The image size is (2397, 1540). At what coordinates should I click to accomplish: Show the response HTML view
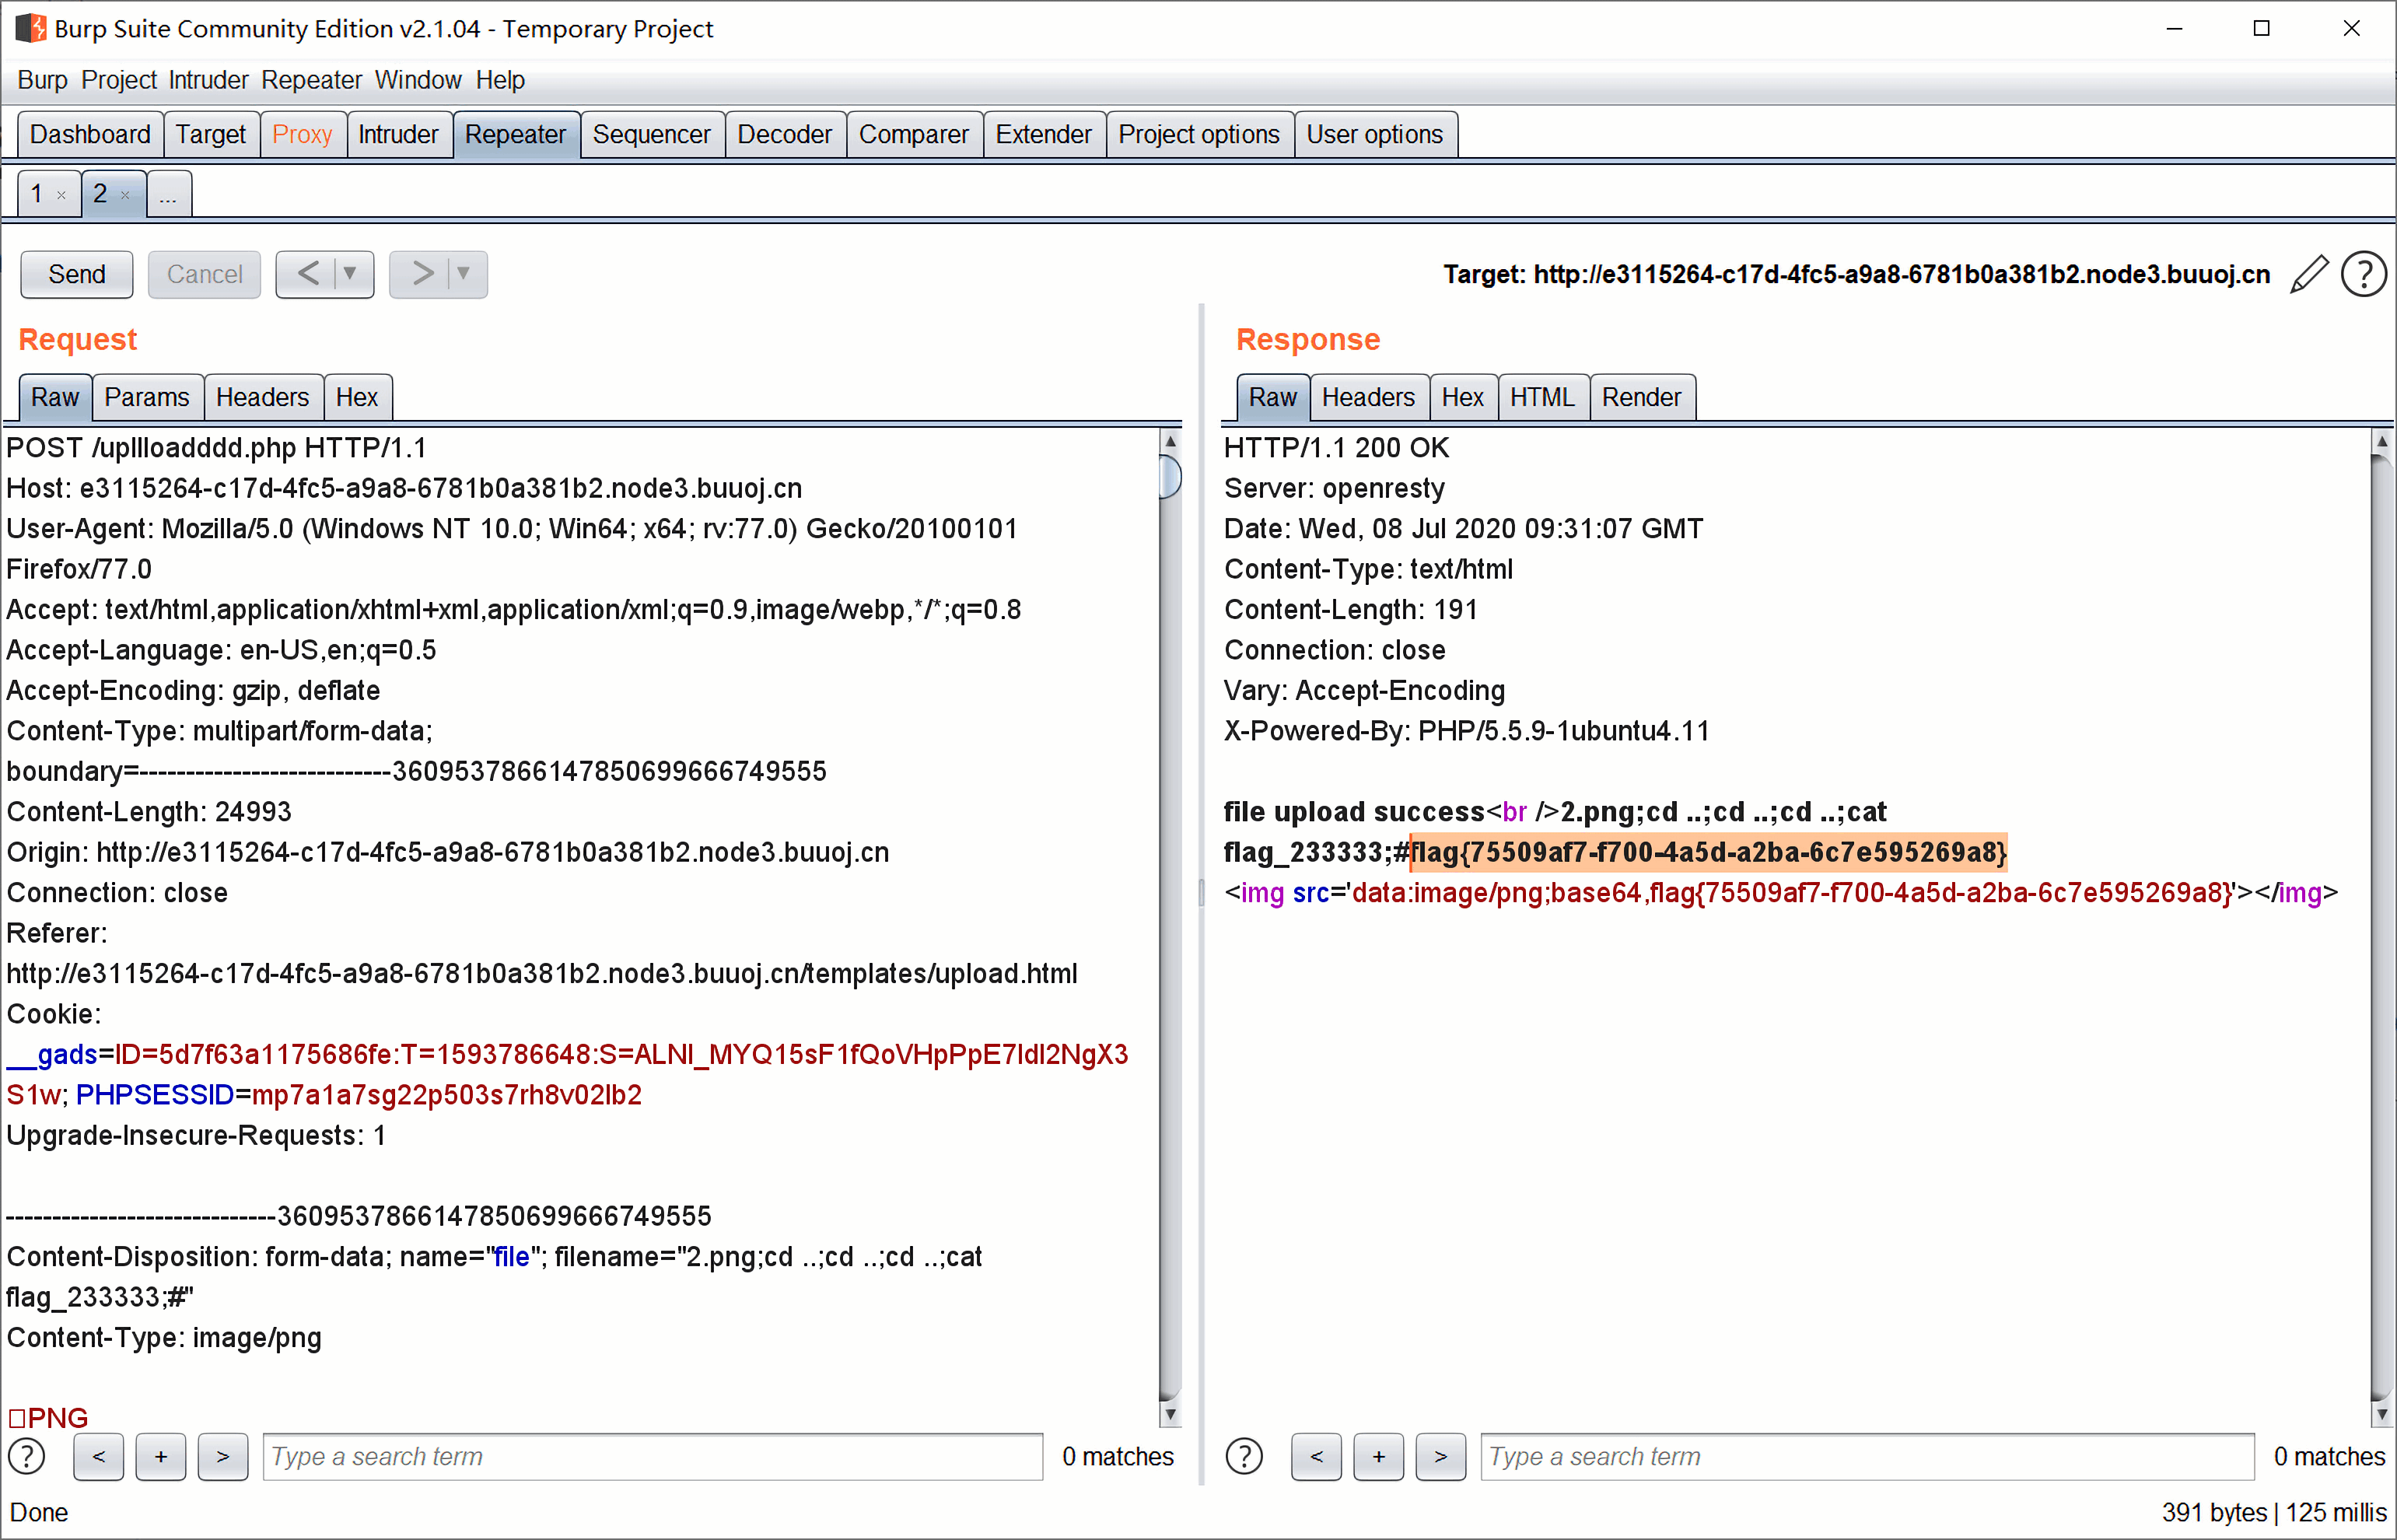(x=1542, y=397)
